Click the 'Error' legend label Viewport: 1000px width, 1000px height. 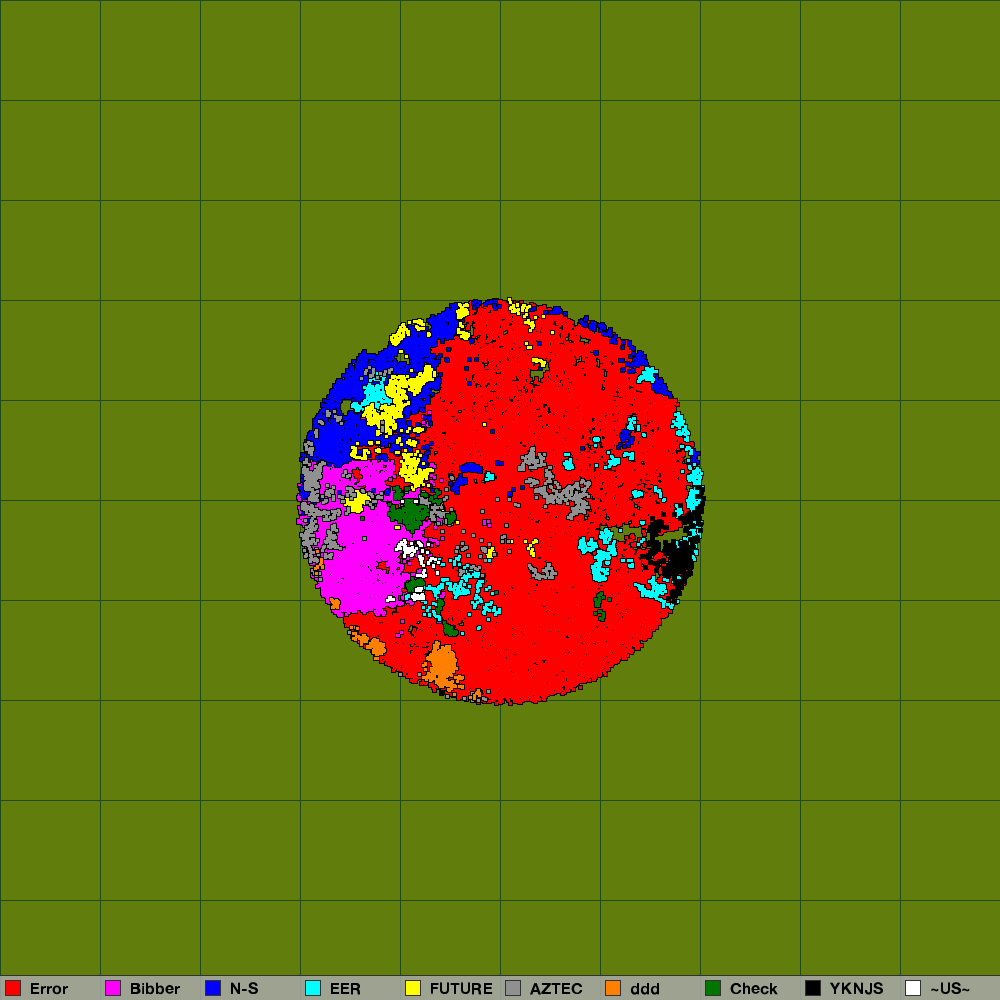pos(49,989)
